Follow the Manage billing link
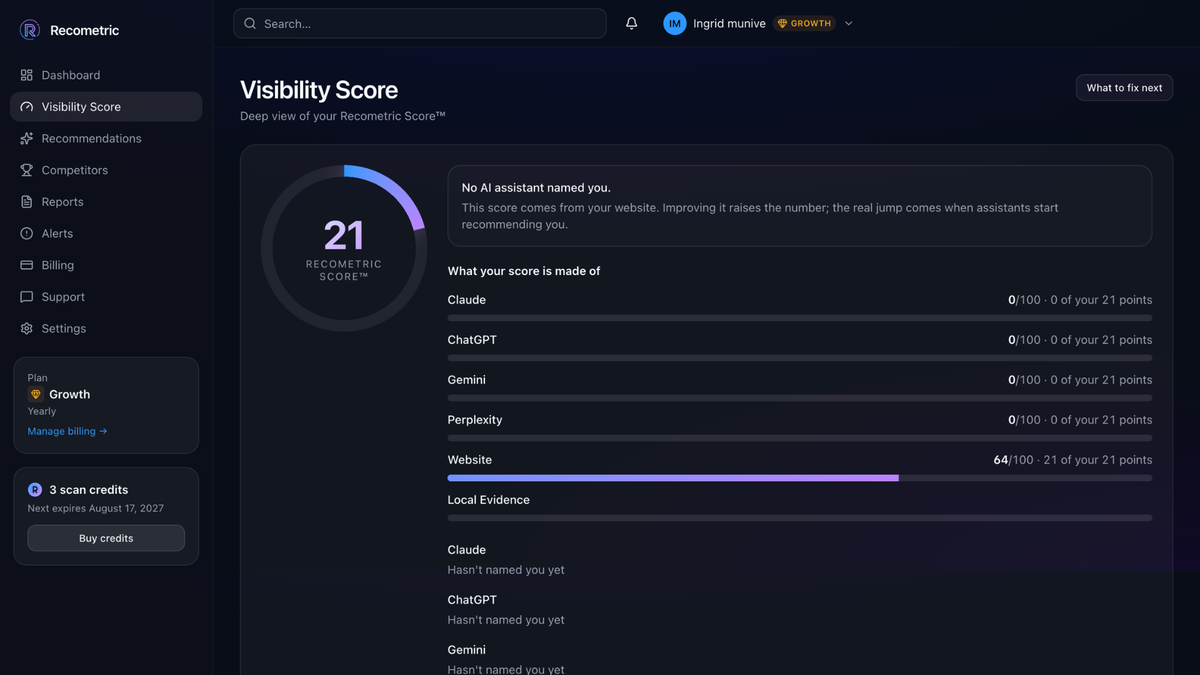The height and width of the screenshot is (675, 1200). (x=67, y=431)
